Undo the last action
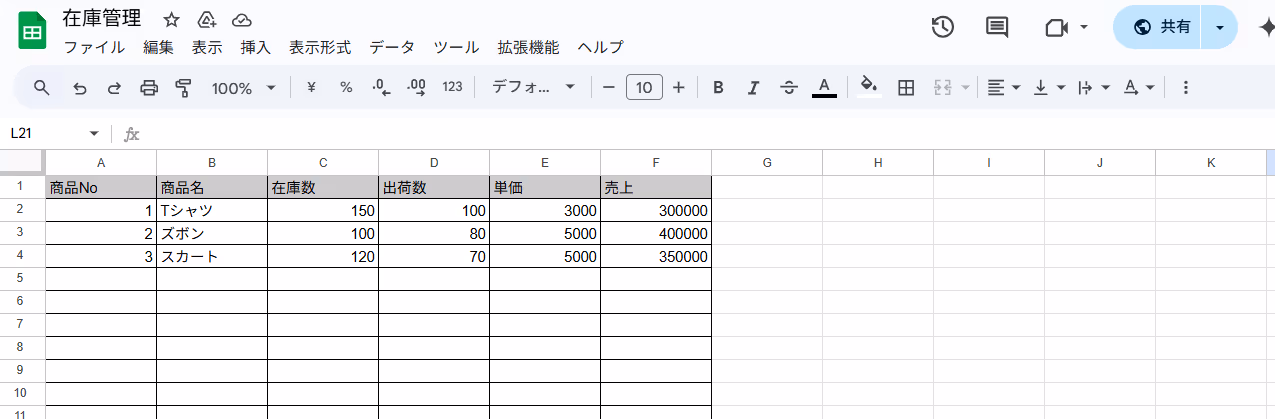 pos(80,88)
